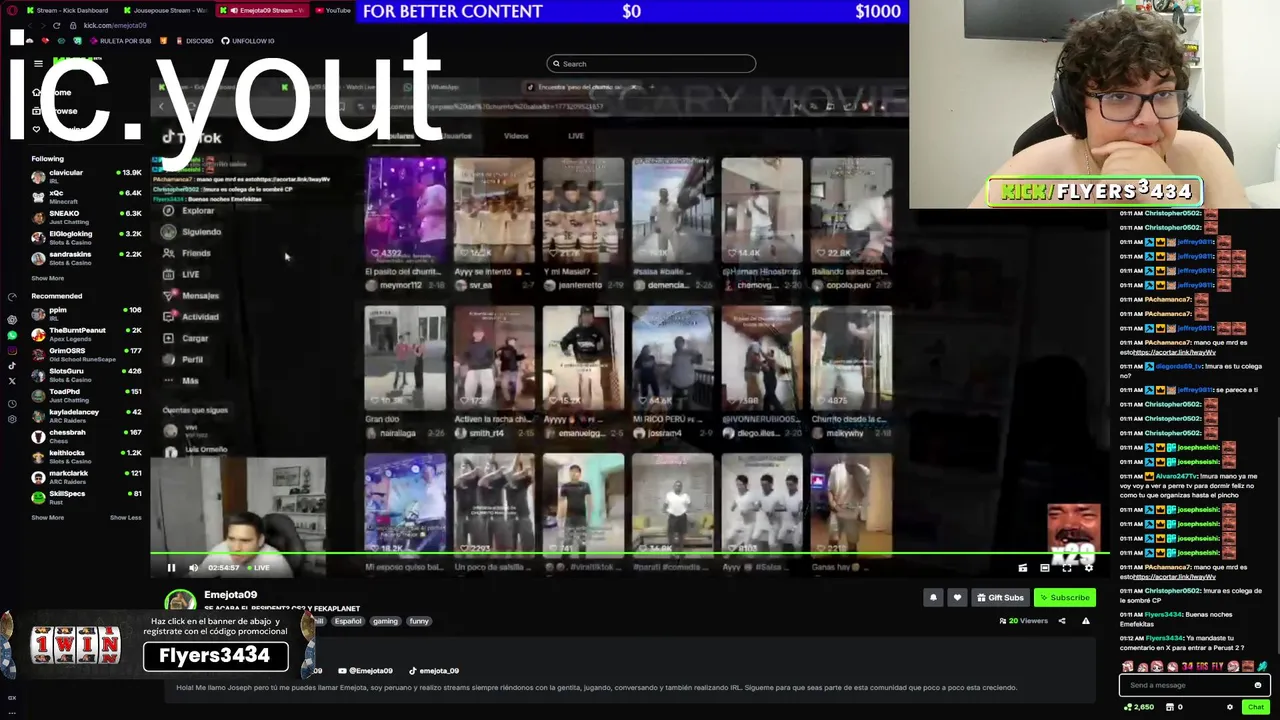Open TikTok icon in browser sidebar
The width and height of the screenshot is (1280, 720).
point(12,366)
